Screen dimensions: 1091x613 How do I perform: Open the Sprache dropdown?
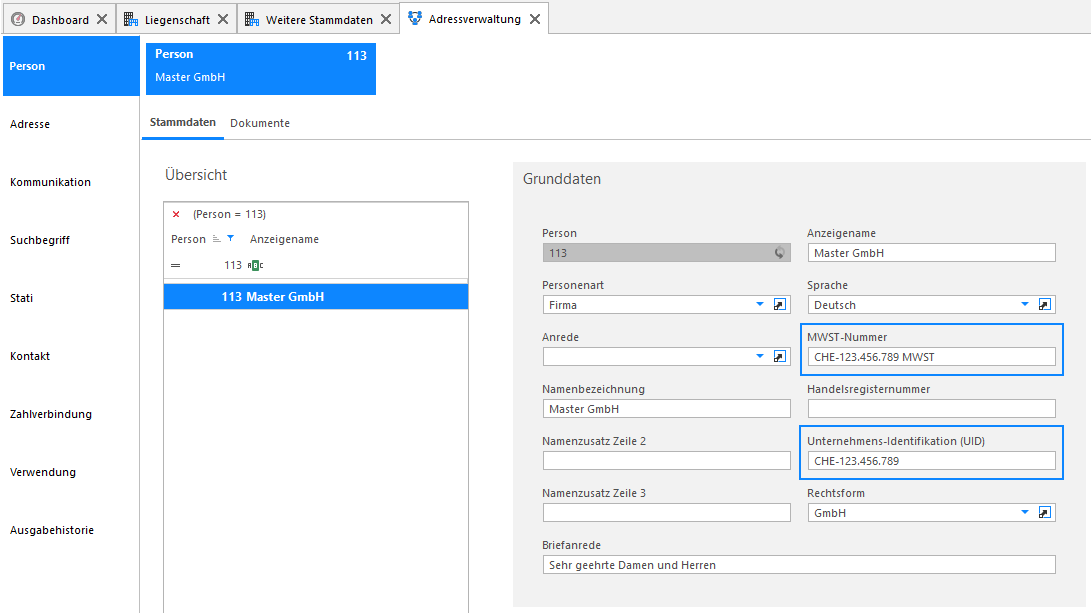[1025, 304]
